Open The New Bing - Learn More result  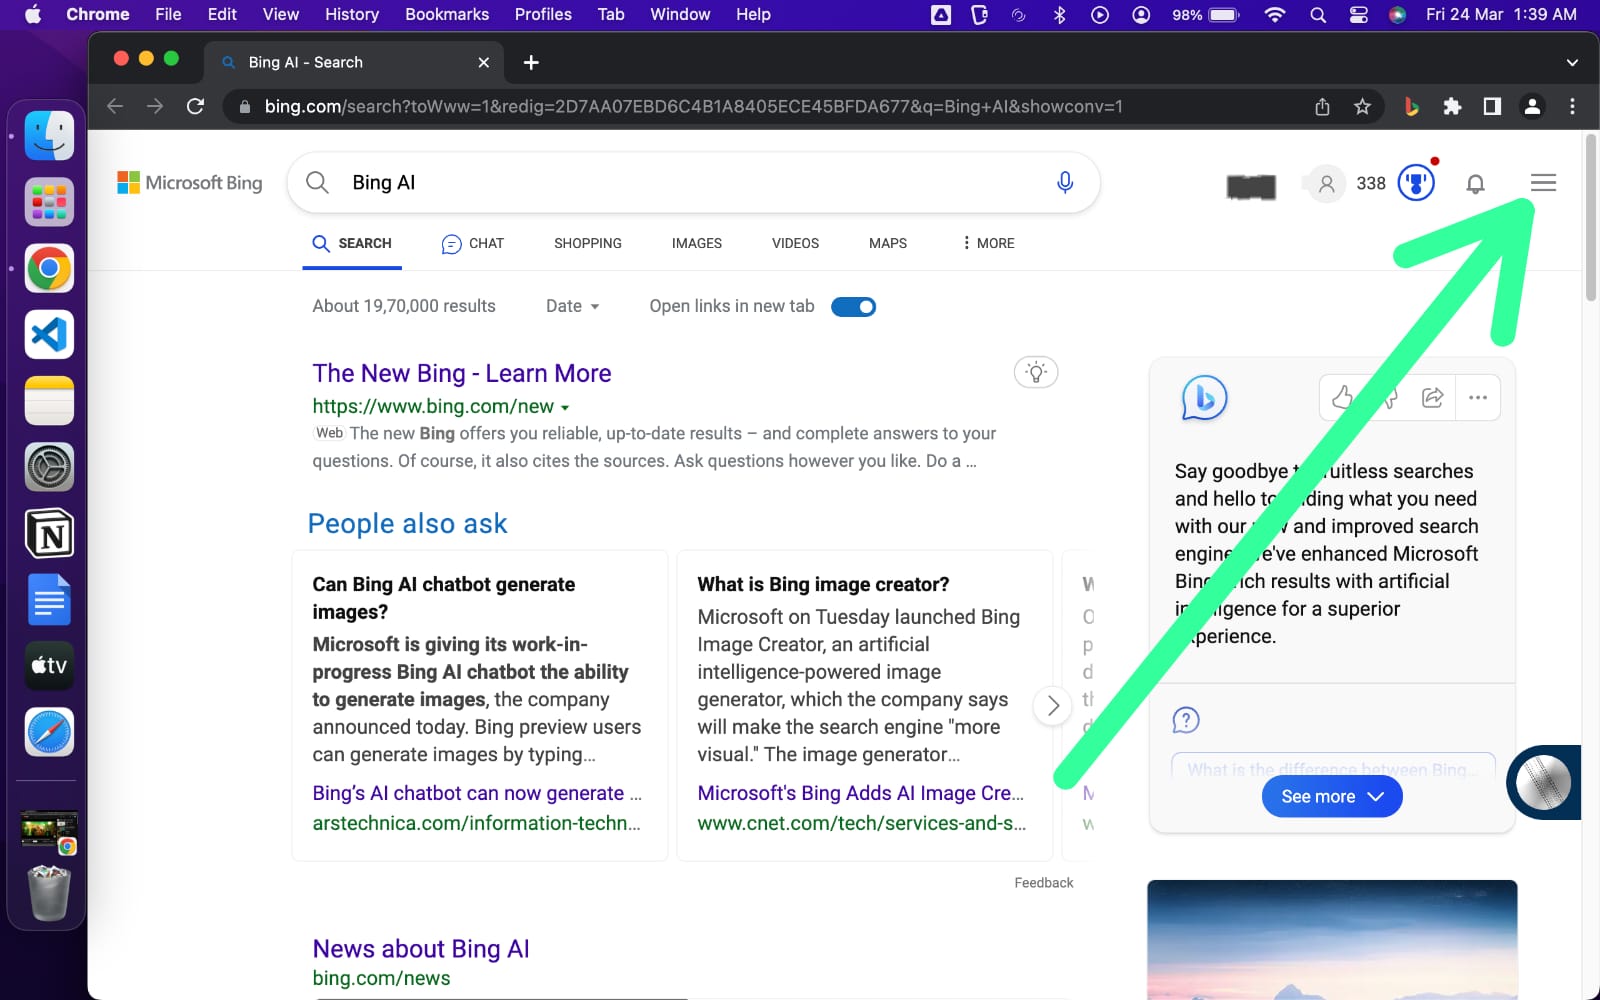462,373
